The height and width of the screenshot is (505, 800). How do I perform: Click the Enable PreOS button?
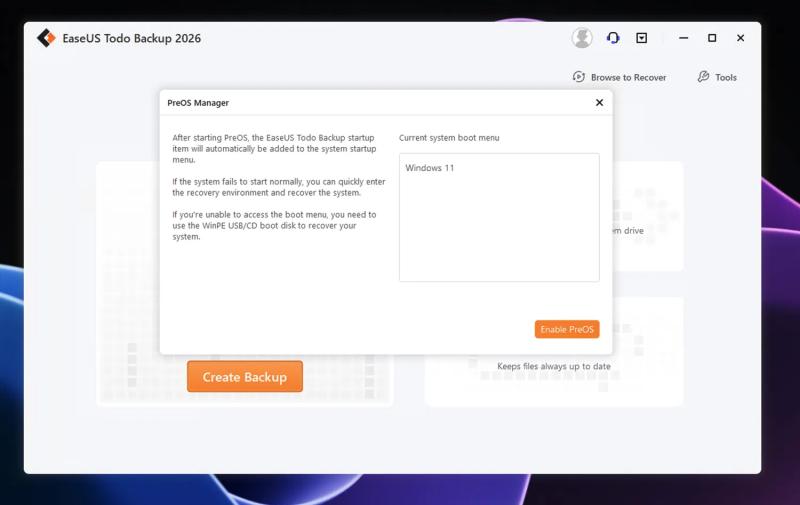(x=567, y=330)
